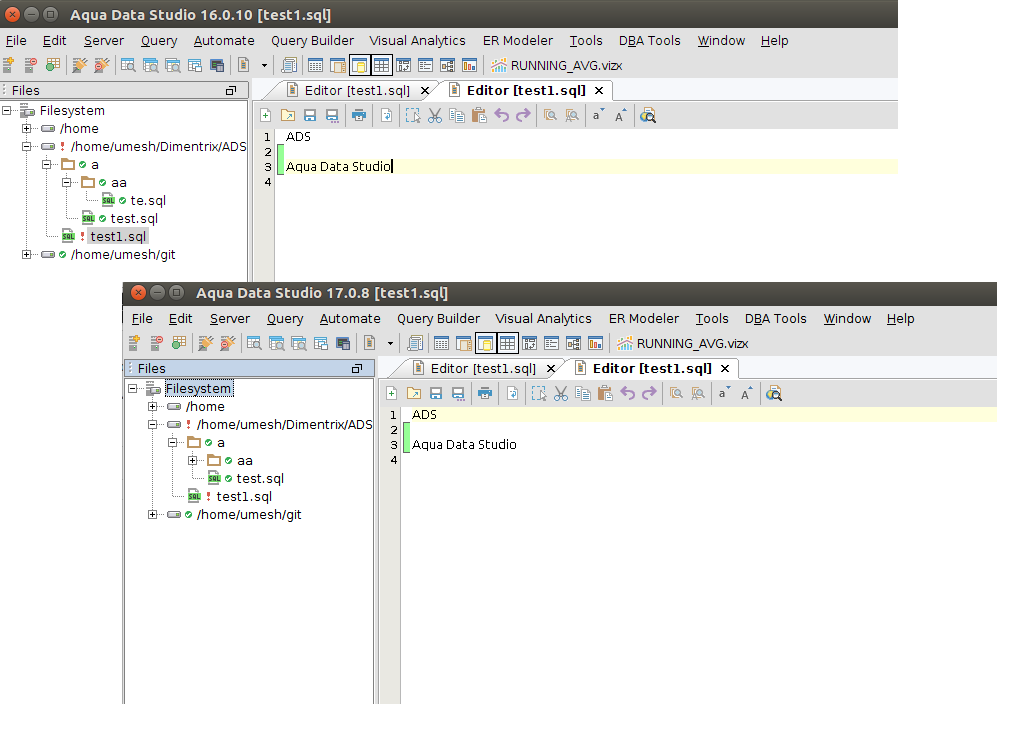
Task: Click New File icon in 16.0.10 editor toolbar
Action: (265, 116)
